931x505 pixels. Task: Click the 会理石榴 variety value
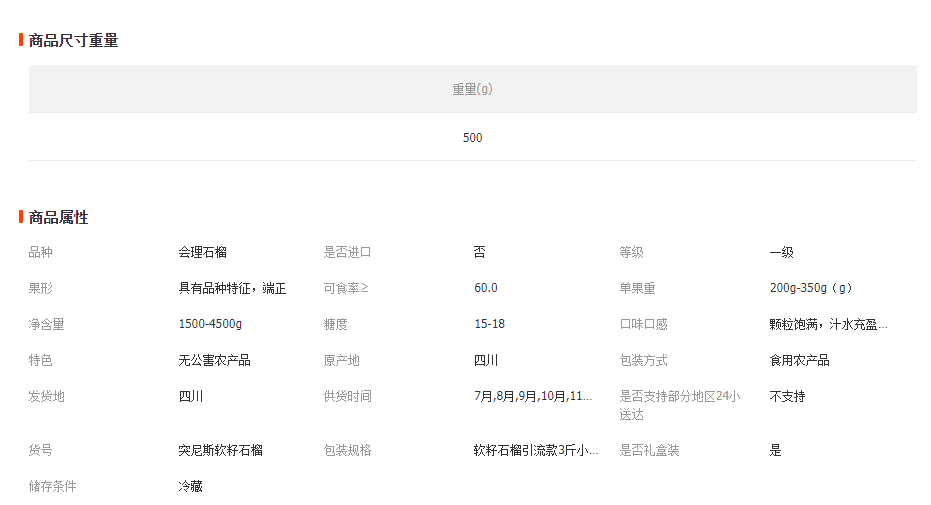pos(202,252)
